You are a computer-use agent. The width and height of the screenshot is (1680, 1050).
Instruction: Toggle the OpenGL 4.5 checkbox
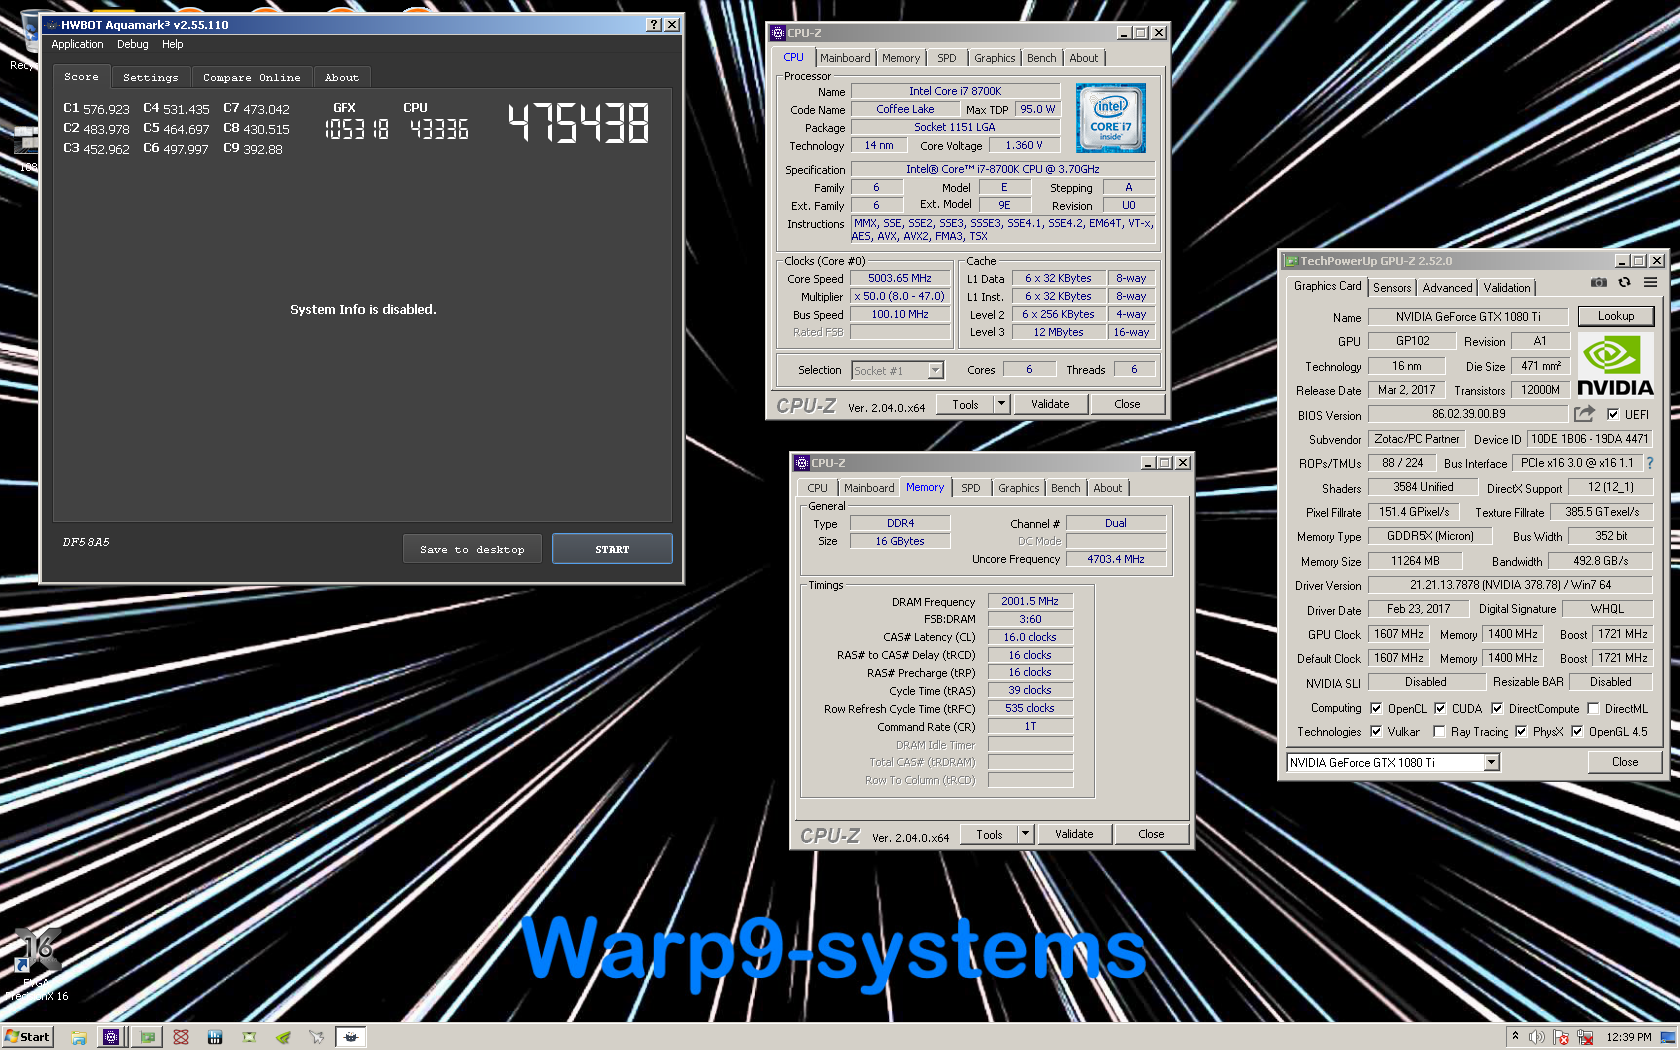1577,731
